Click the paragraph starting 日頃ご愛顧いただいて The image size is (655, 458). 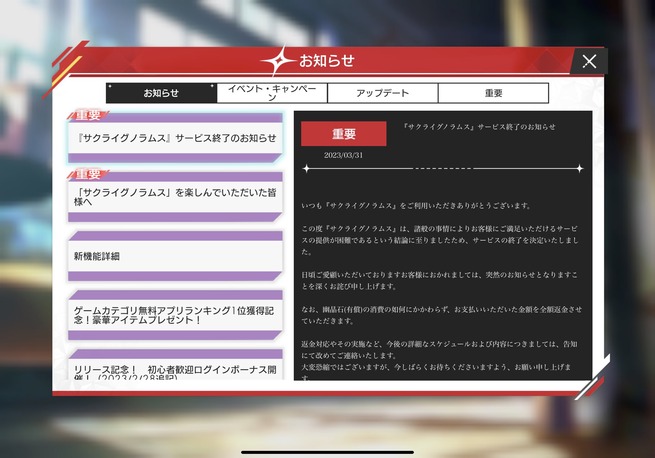[x=439, y=280]
